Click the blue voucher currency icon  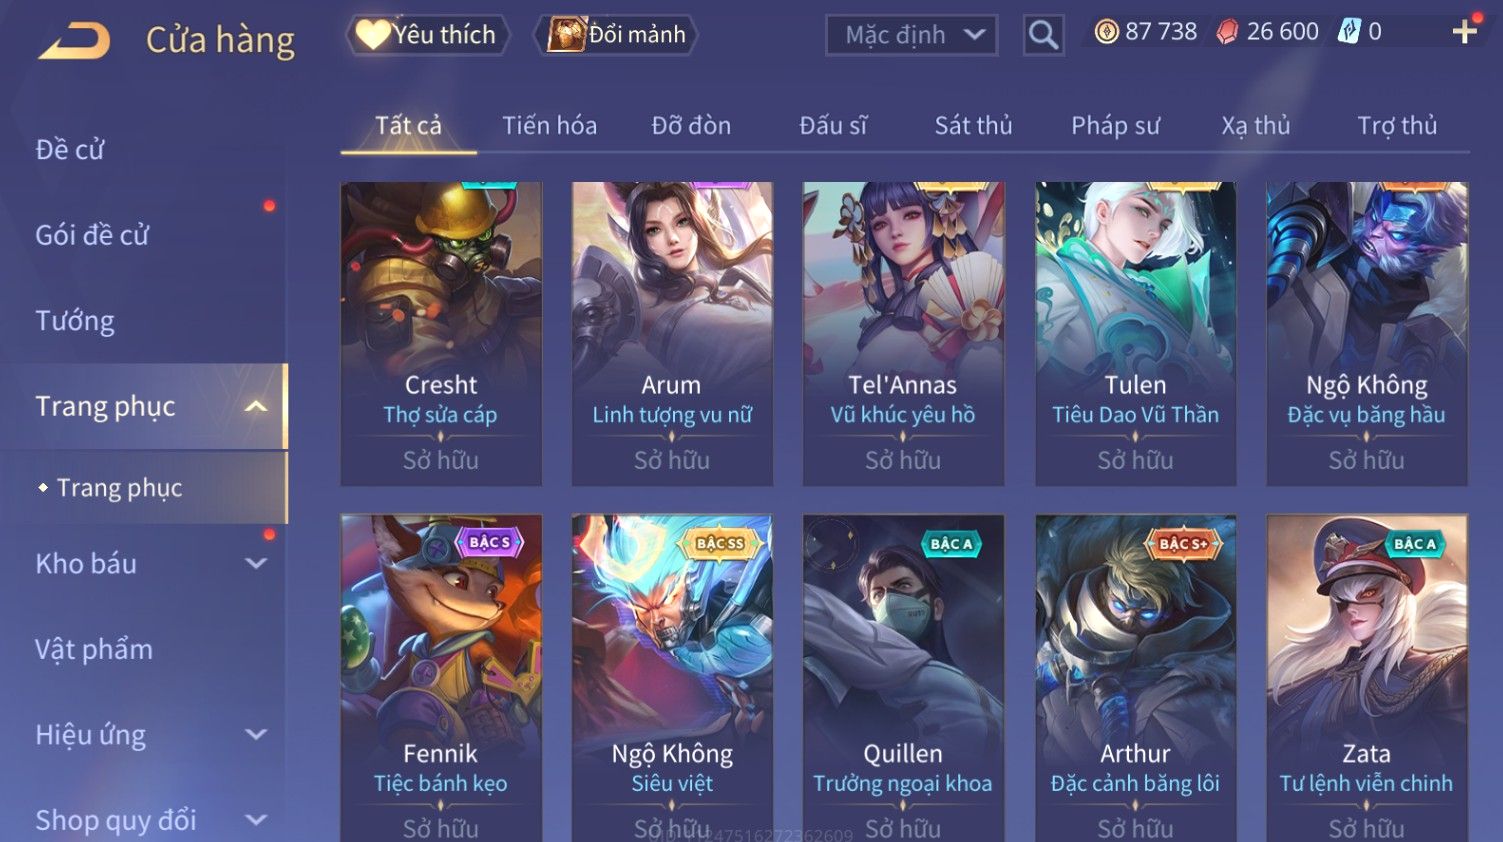[1349, 32]
